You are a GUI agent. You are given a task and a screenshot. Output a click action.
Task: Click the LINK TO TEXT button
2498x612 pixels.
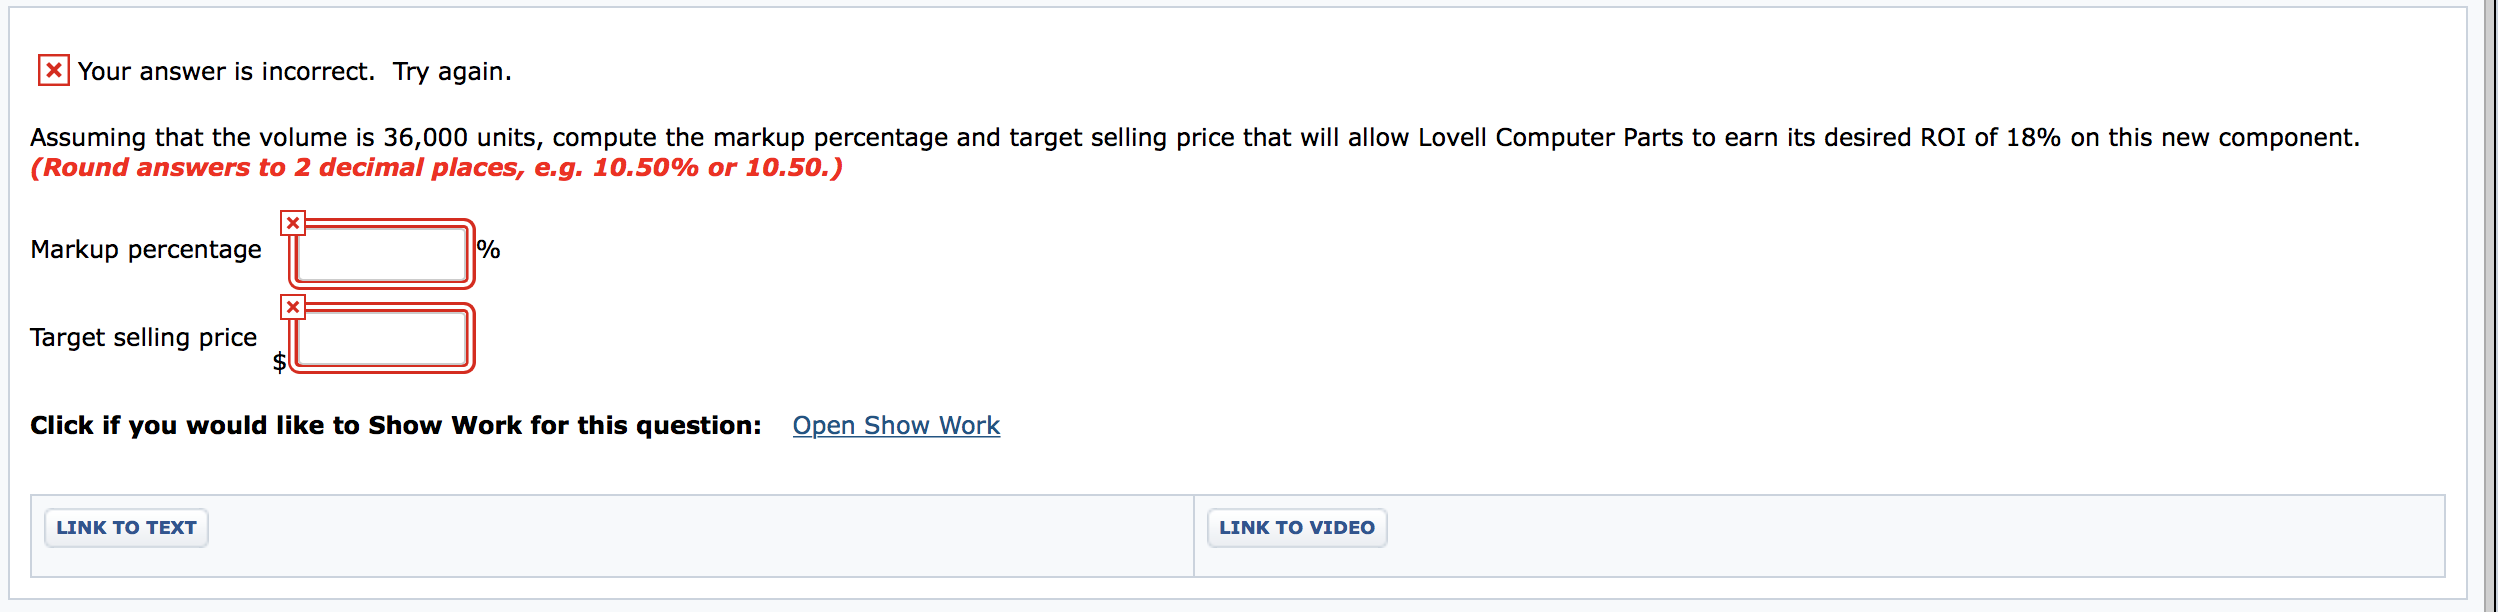(126, 528)
